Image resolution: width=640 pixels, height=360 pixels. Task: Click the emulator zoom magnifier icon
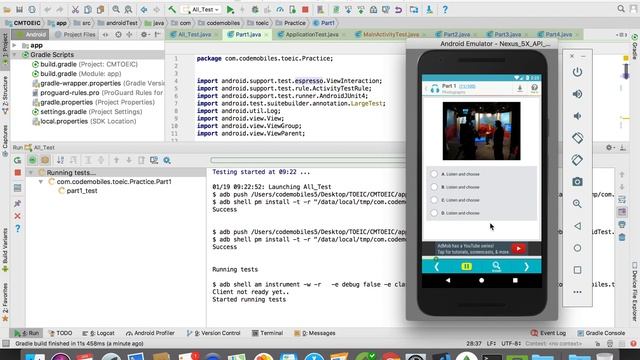[577, 204]
